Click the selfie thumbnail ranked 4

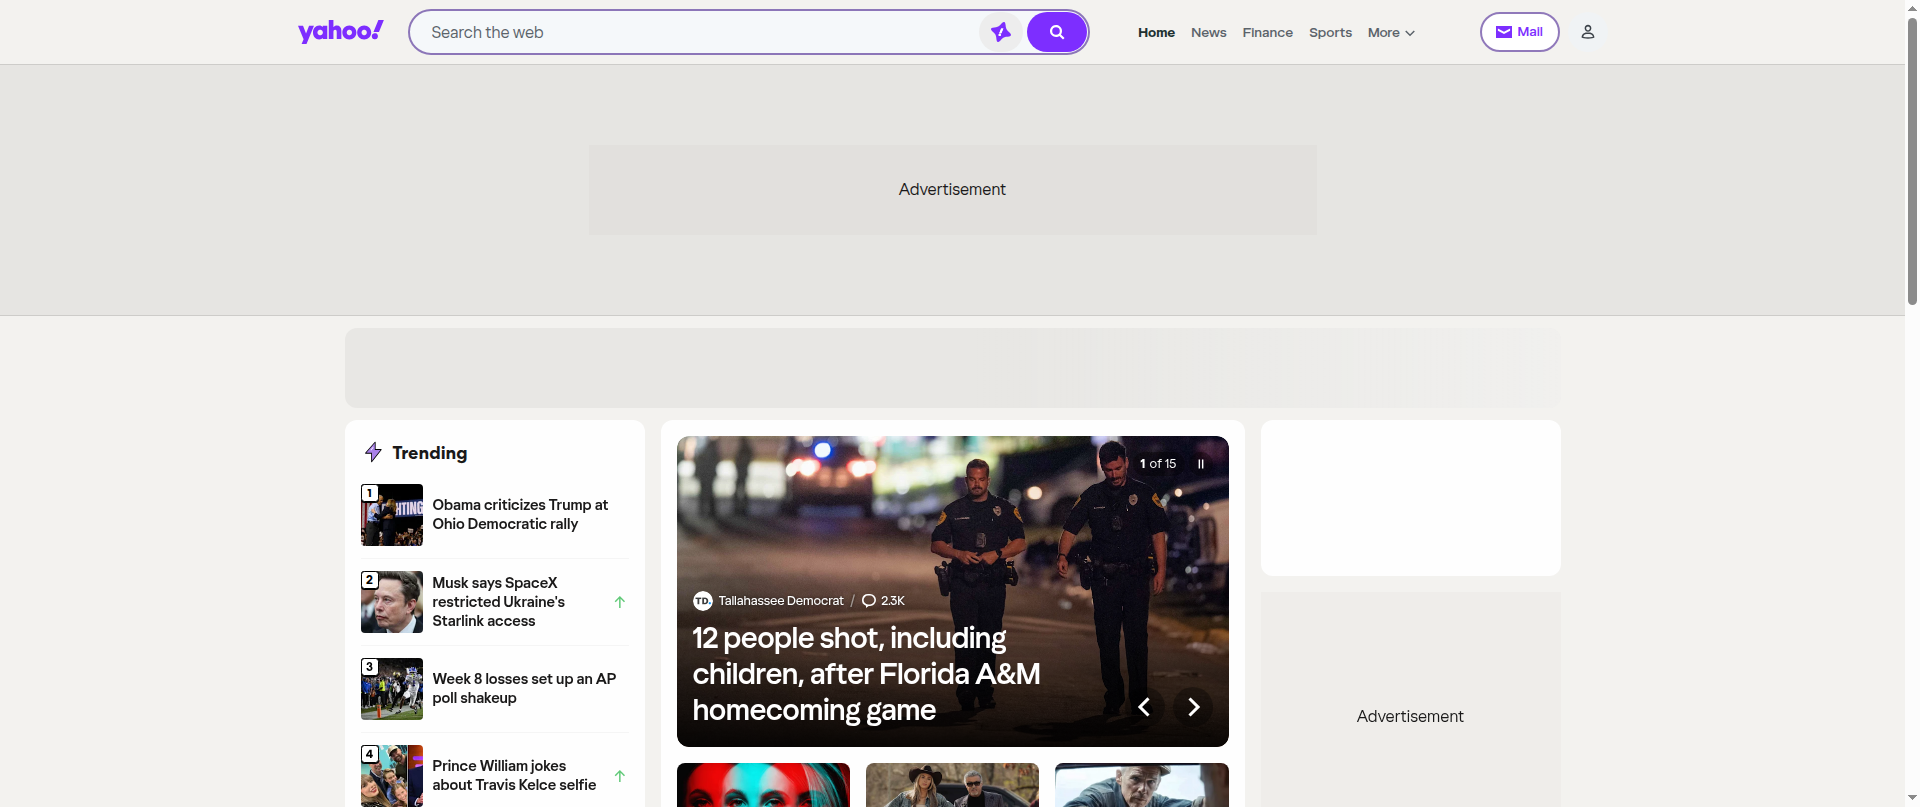392,776
